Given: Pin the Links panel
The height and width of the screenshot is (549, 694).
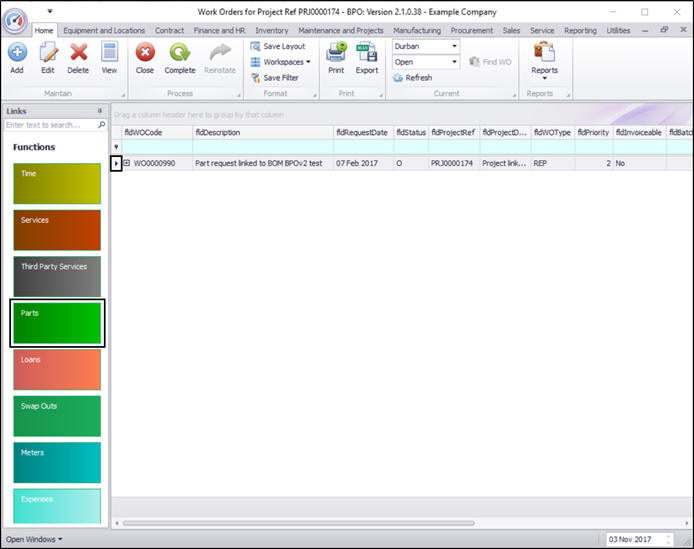Looking at the screenshot, I should 100,111.
